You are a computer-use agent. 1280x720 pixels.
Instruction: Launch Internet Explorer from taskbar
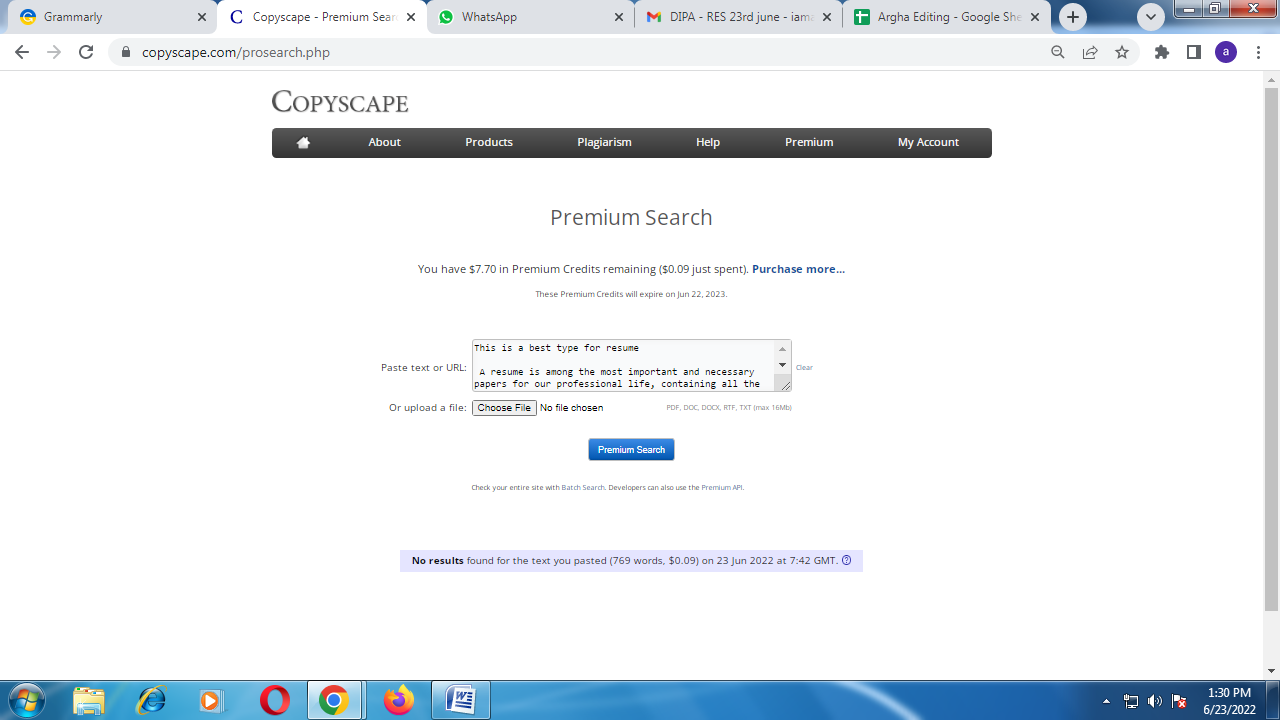tap(152, 700)
